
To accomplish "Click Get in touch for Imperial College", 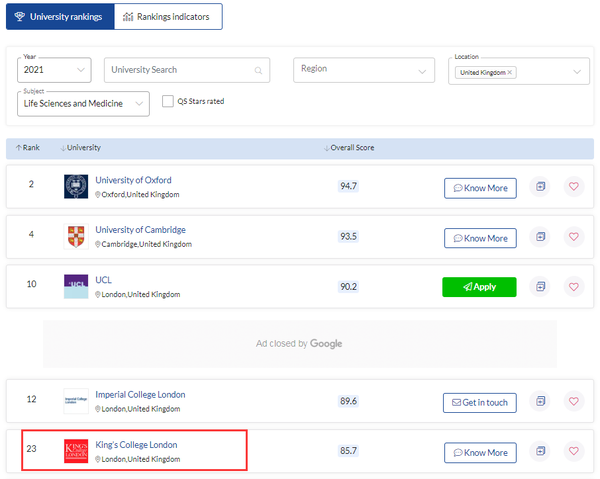I will tap(480, 403).
